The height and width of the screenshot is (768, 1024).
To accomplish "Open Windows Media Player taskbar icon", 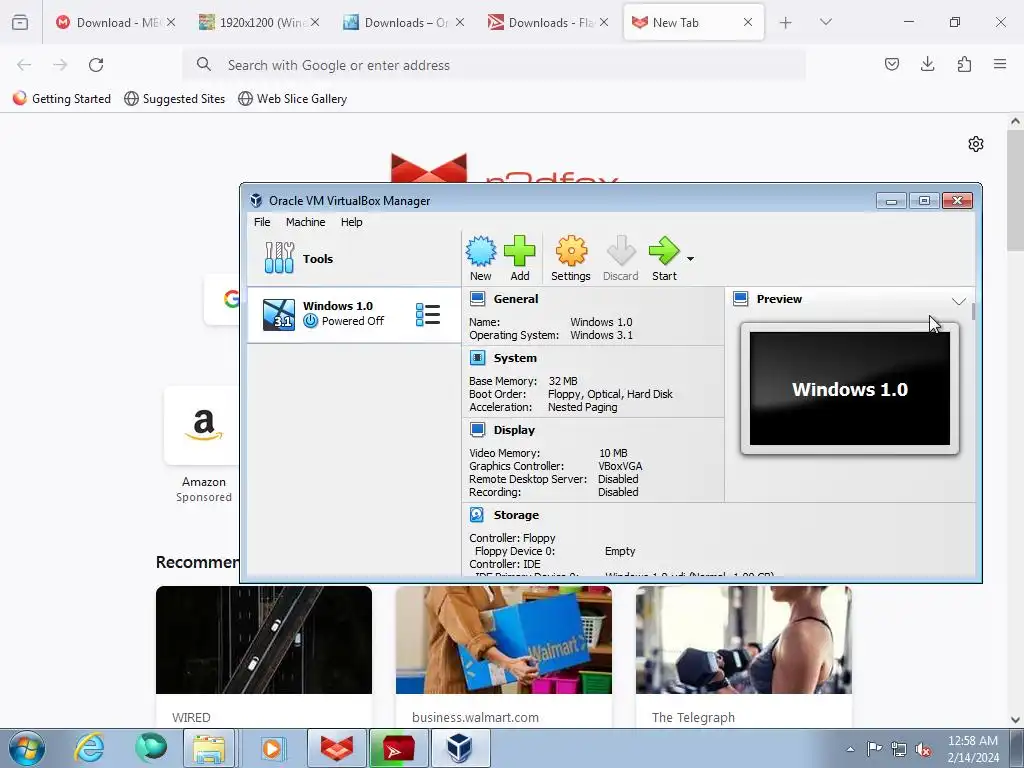I will [x=271, y=748].
